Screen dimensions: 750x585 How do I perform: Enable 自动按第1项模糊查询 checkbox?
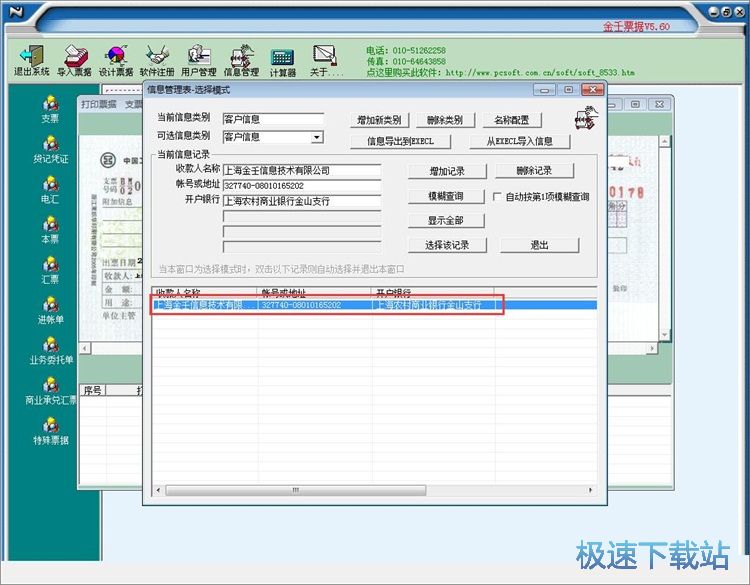497,197
